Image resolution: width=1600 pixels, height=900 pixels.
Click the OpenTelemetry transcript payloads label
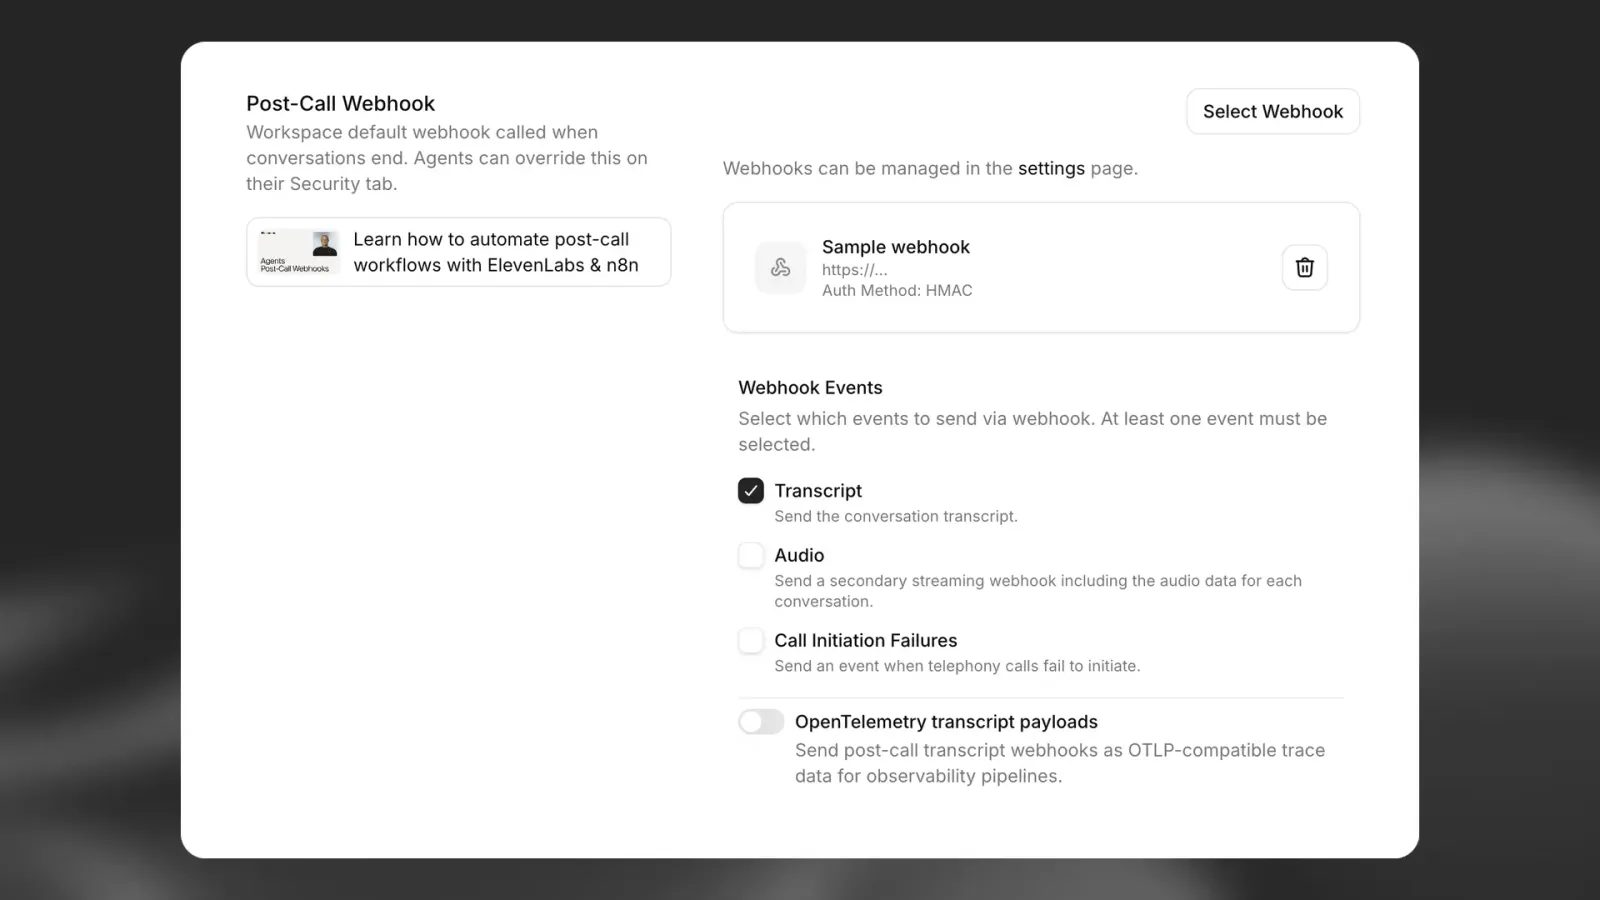946,722
